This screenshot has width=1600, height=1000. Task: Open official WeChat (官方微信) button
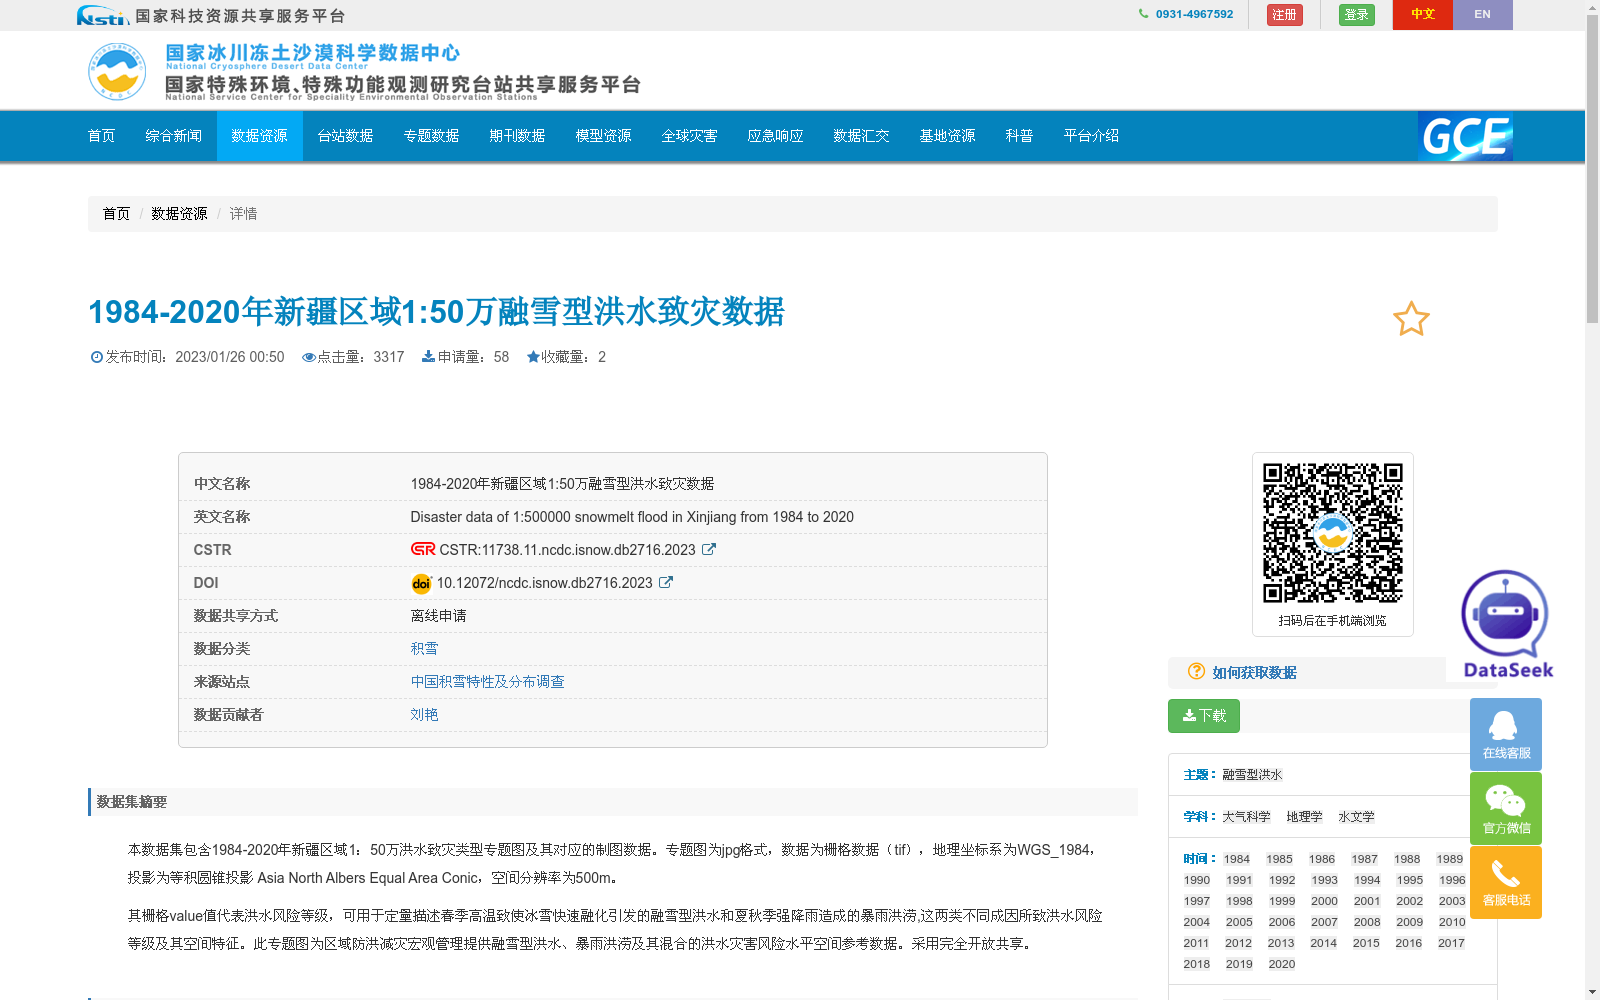[1506, 808]
